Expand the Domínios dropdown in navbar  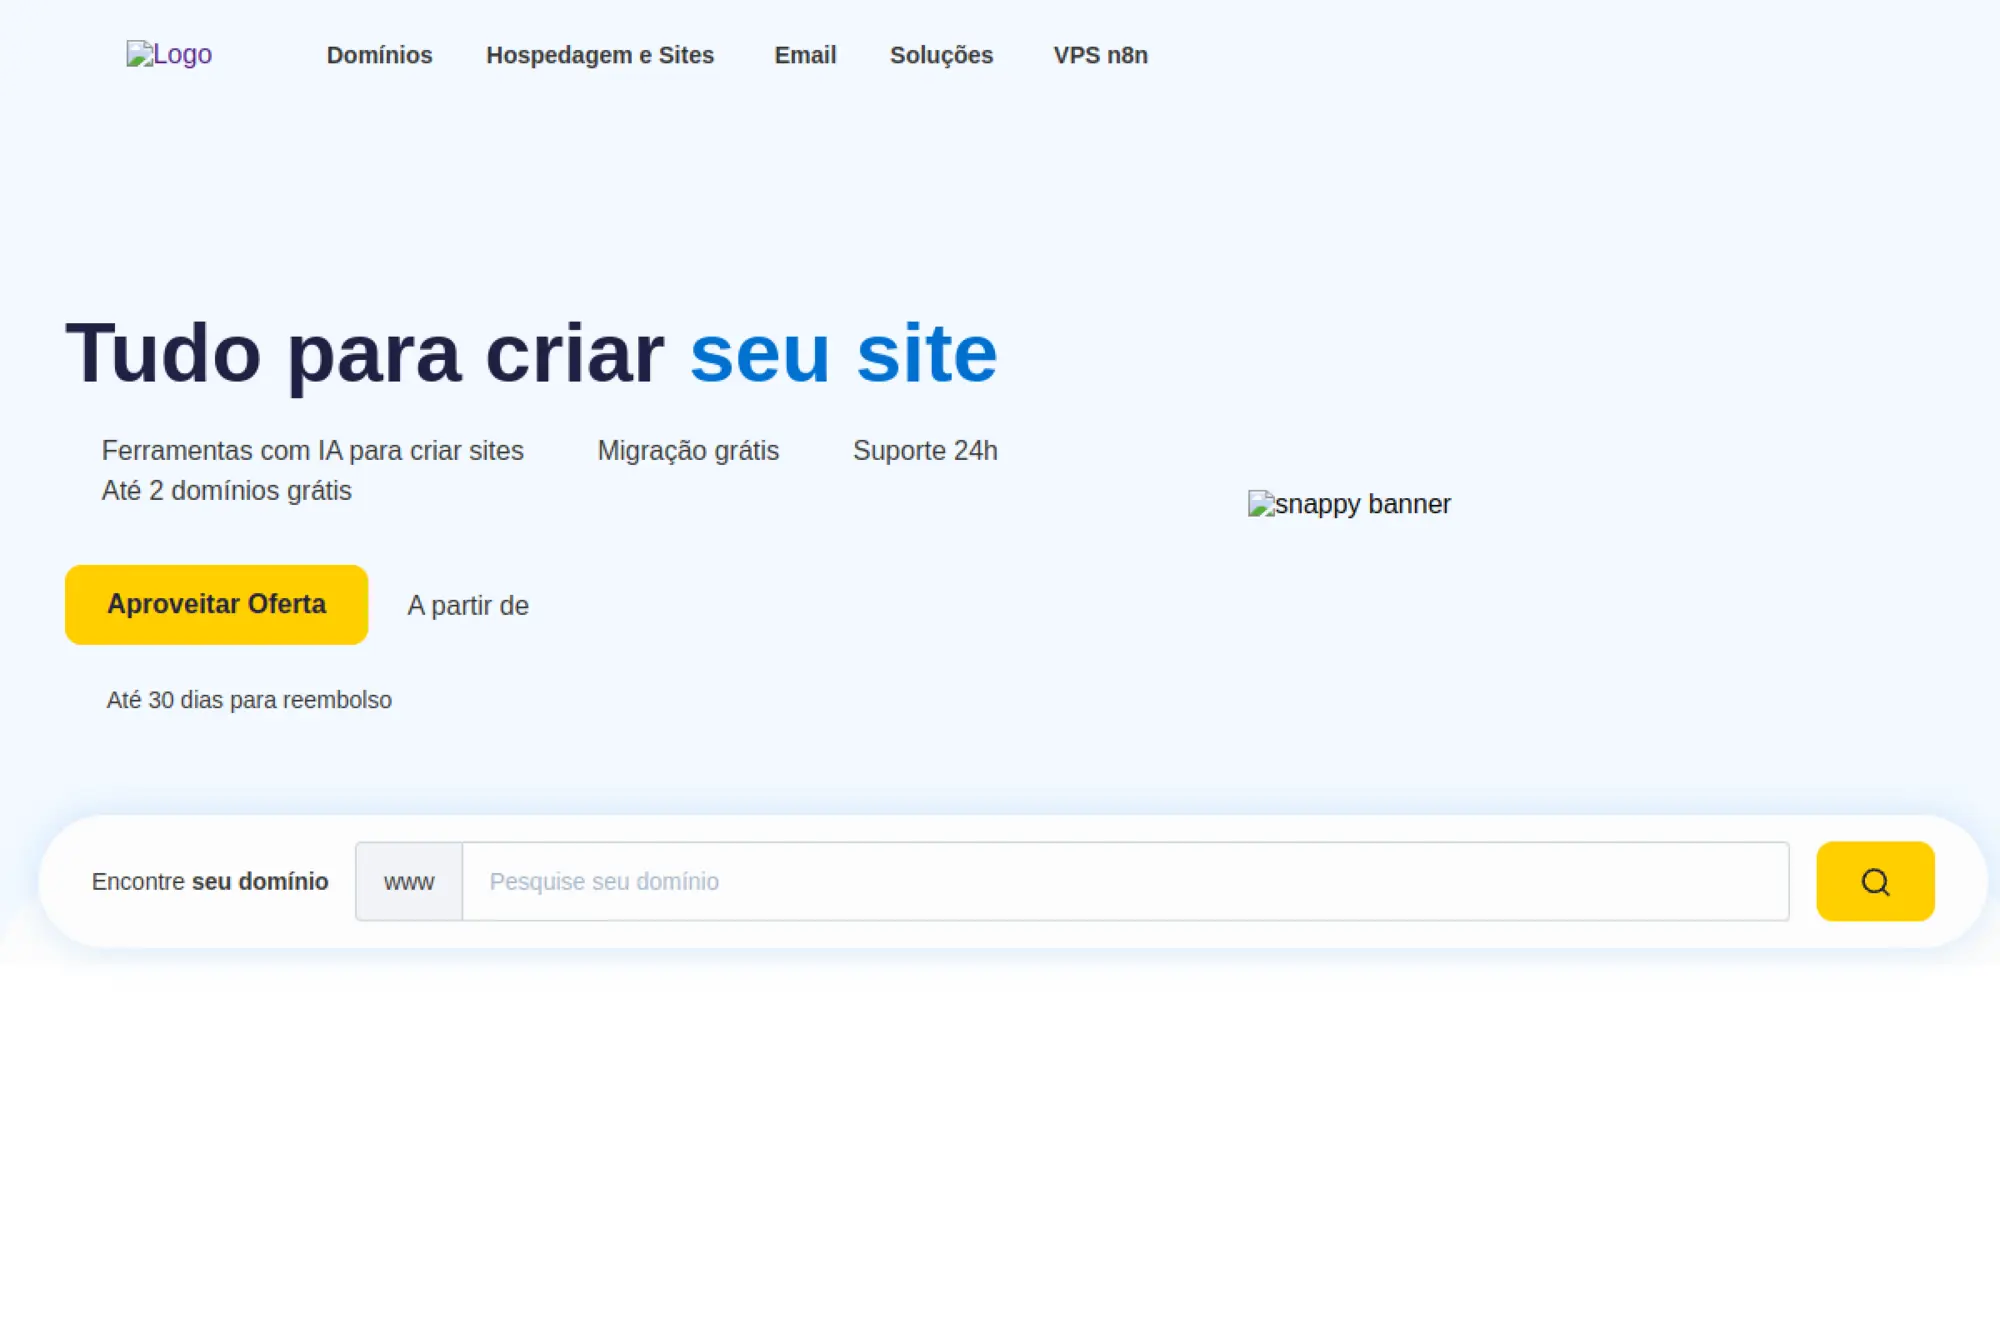380,55
